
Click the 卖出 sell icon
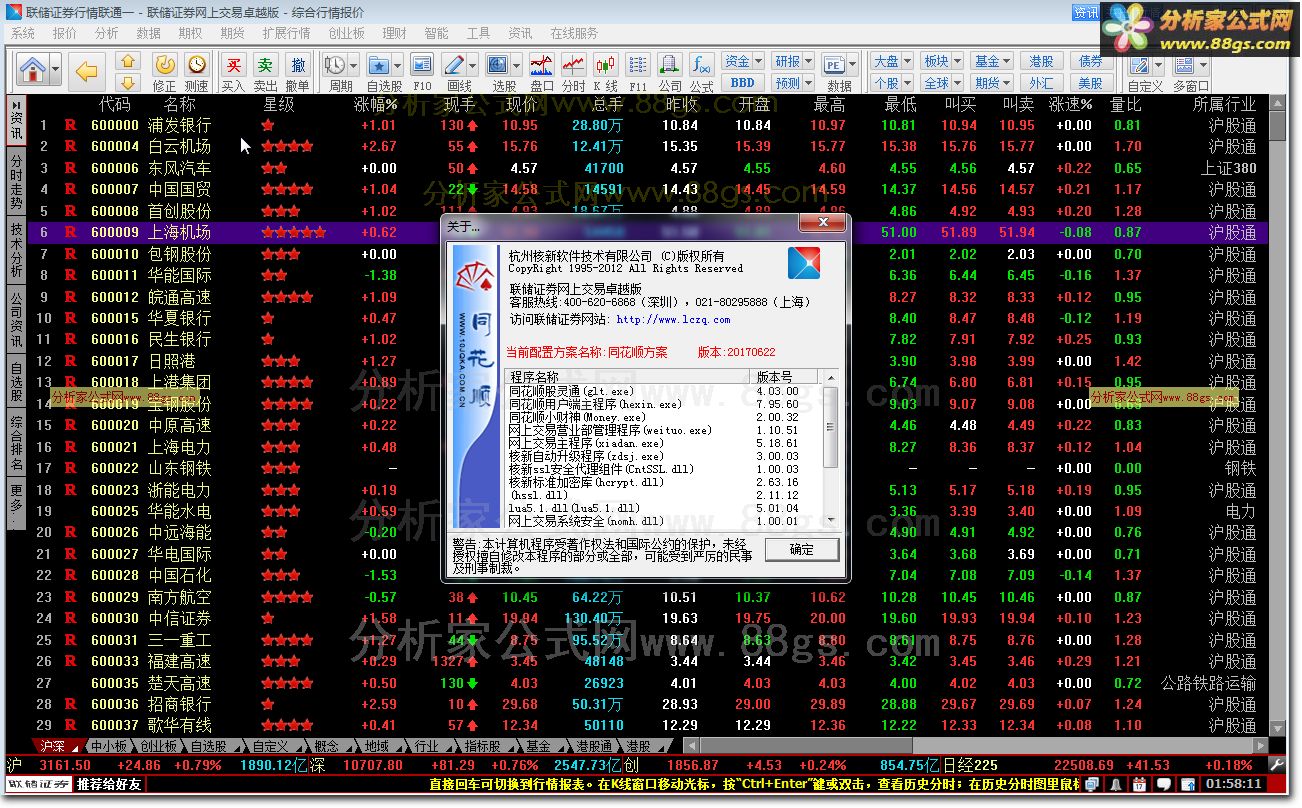tap(265, 64)
